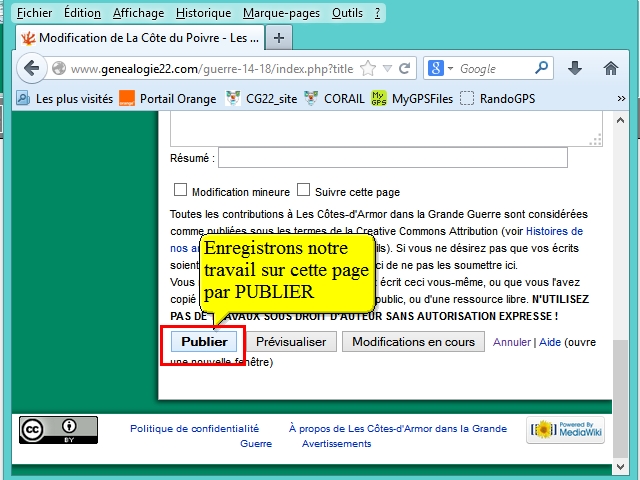The image size is (640, 480).
Task: Click the search magnifier icon
Action: click(541, 67)
